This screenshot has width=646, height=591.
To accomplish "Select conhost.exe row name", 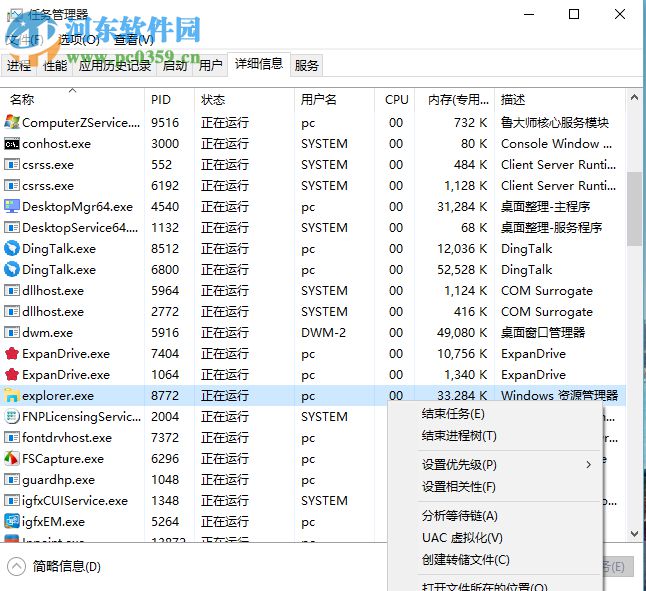I will 56,144.
